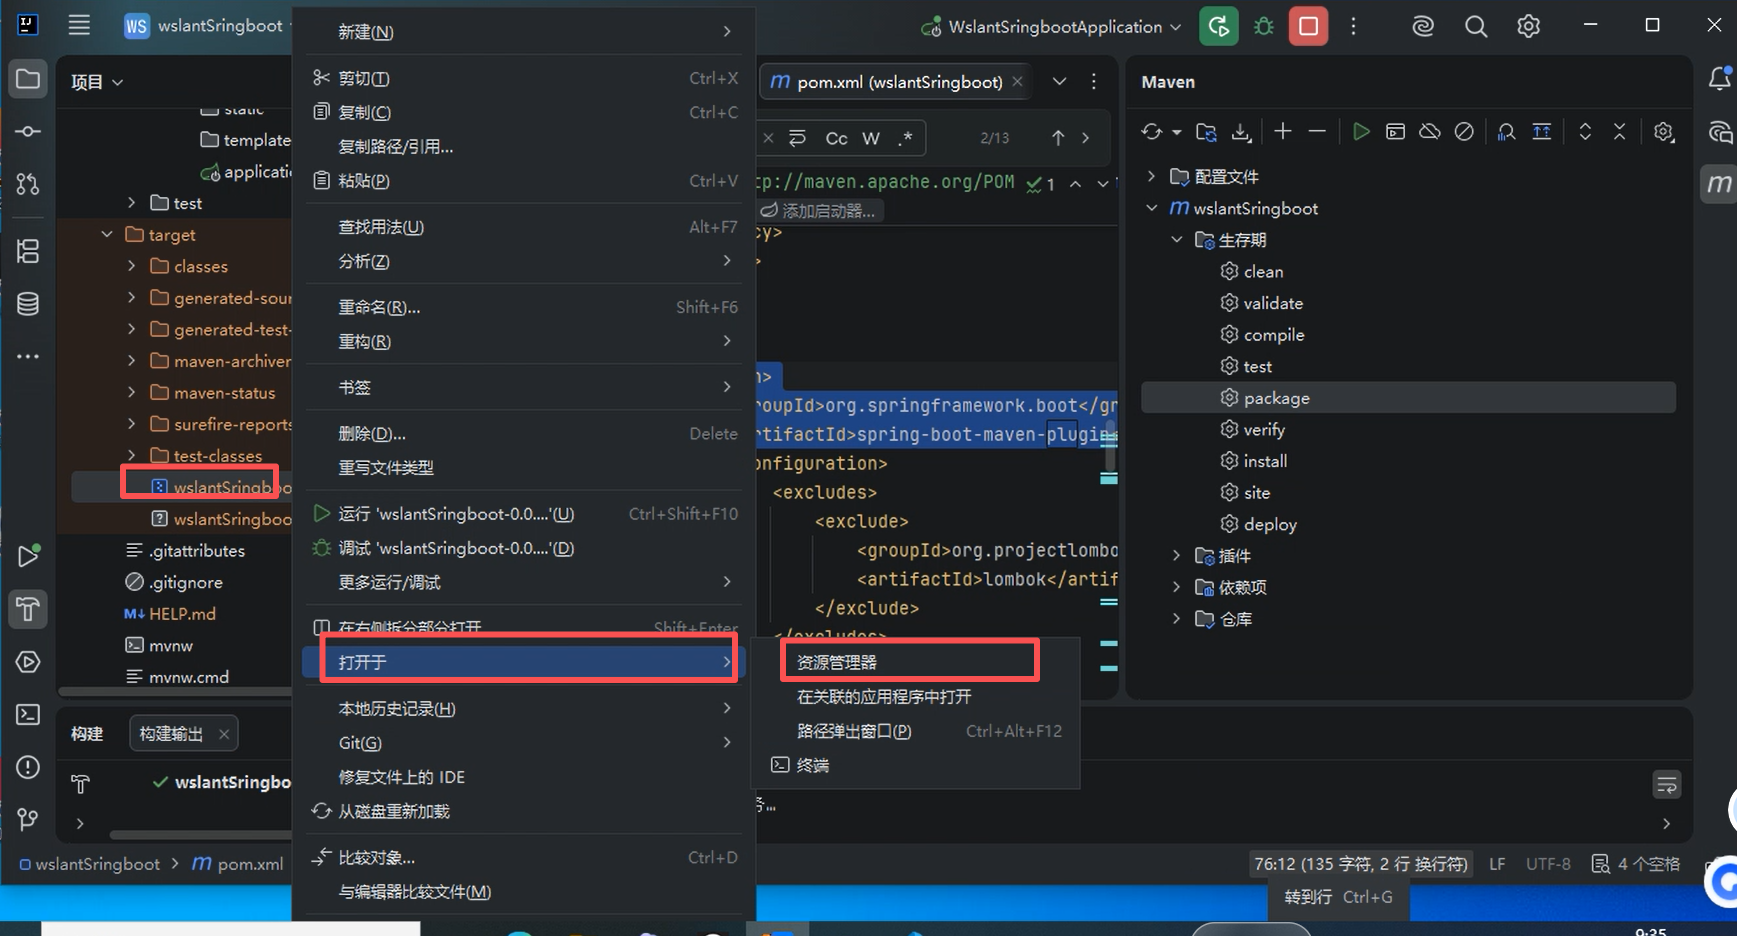Open the 项目 view dropdown
Image resolution: width=1737 pixels, height=936 pixels.
[97, 82]
